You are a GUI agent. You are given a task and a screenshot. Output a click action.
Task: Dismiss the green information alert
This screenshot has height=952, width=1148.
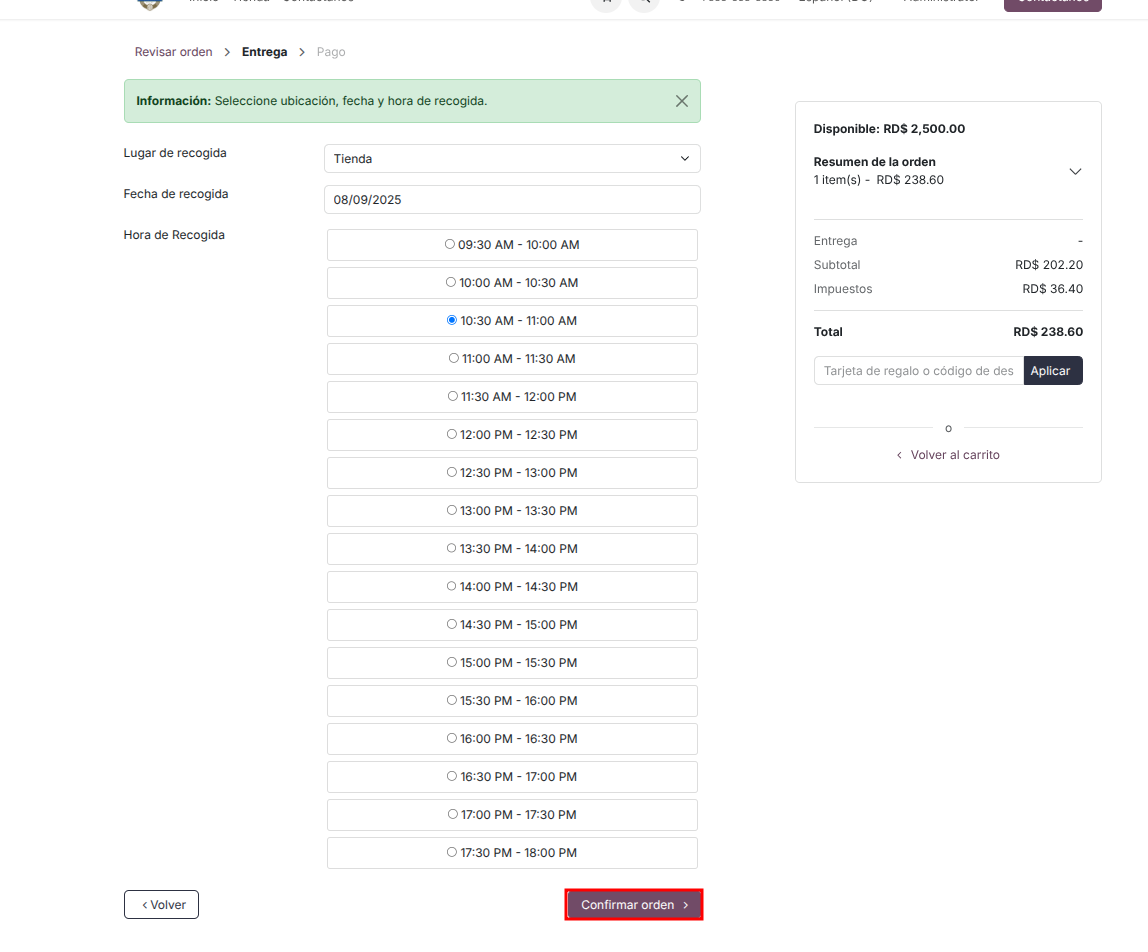[x=681, y=101]
